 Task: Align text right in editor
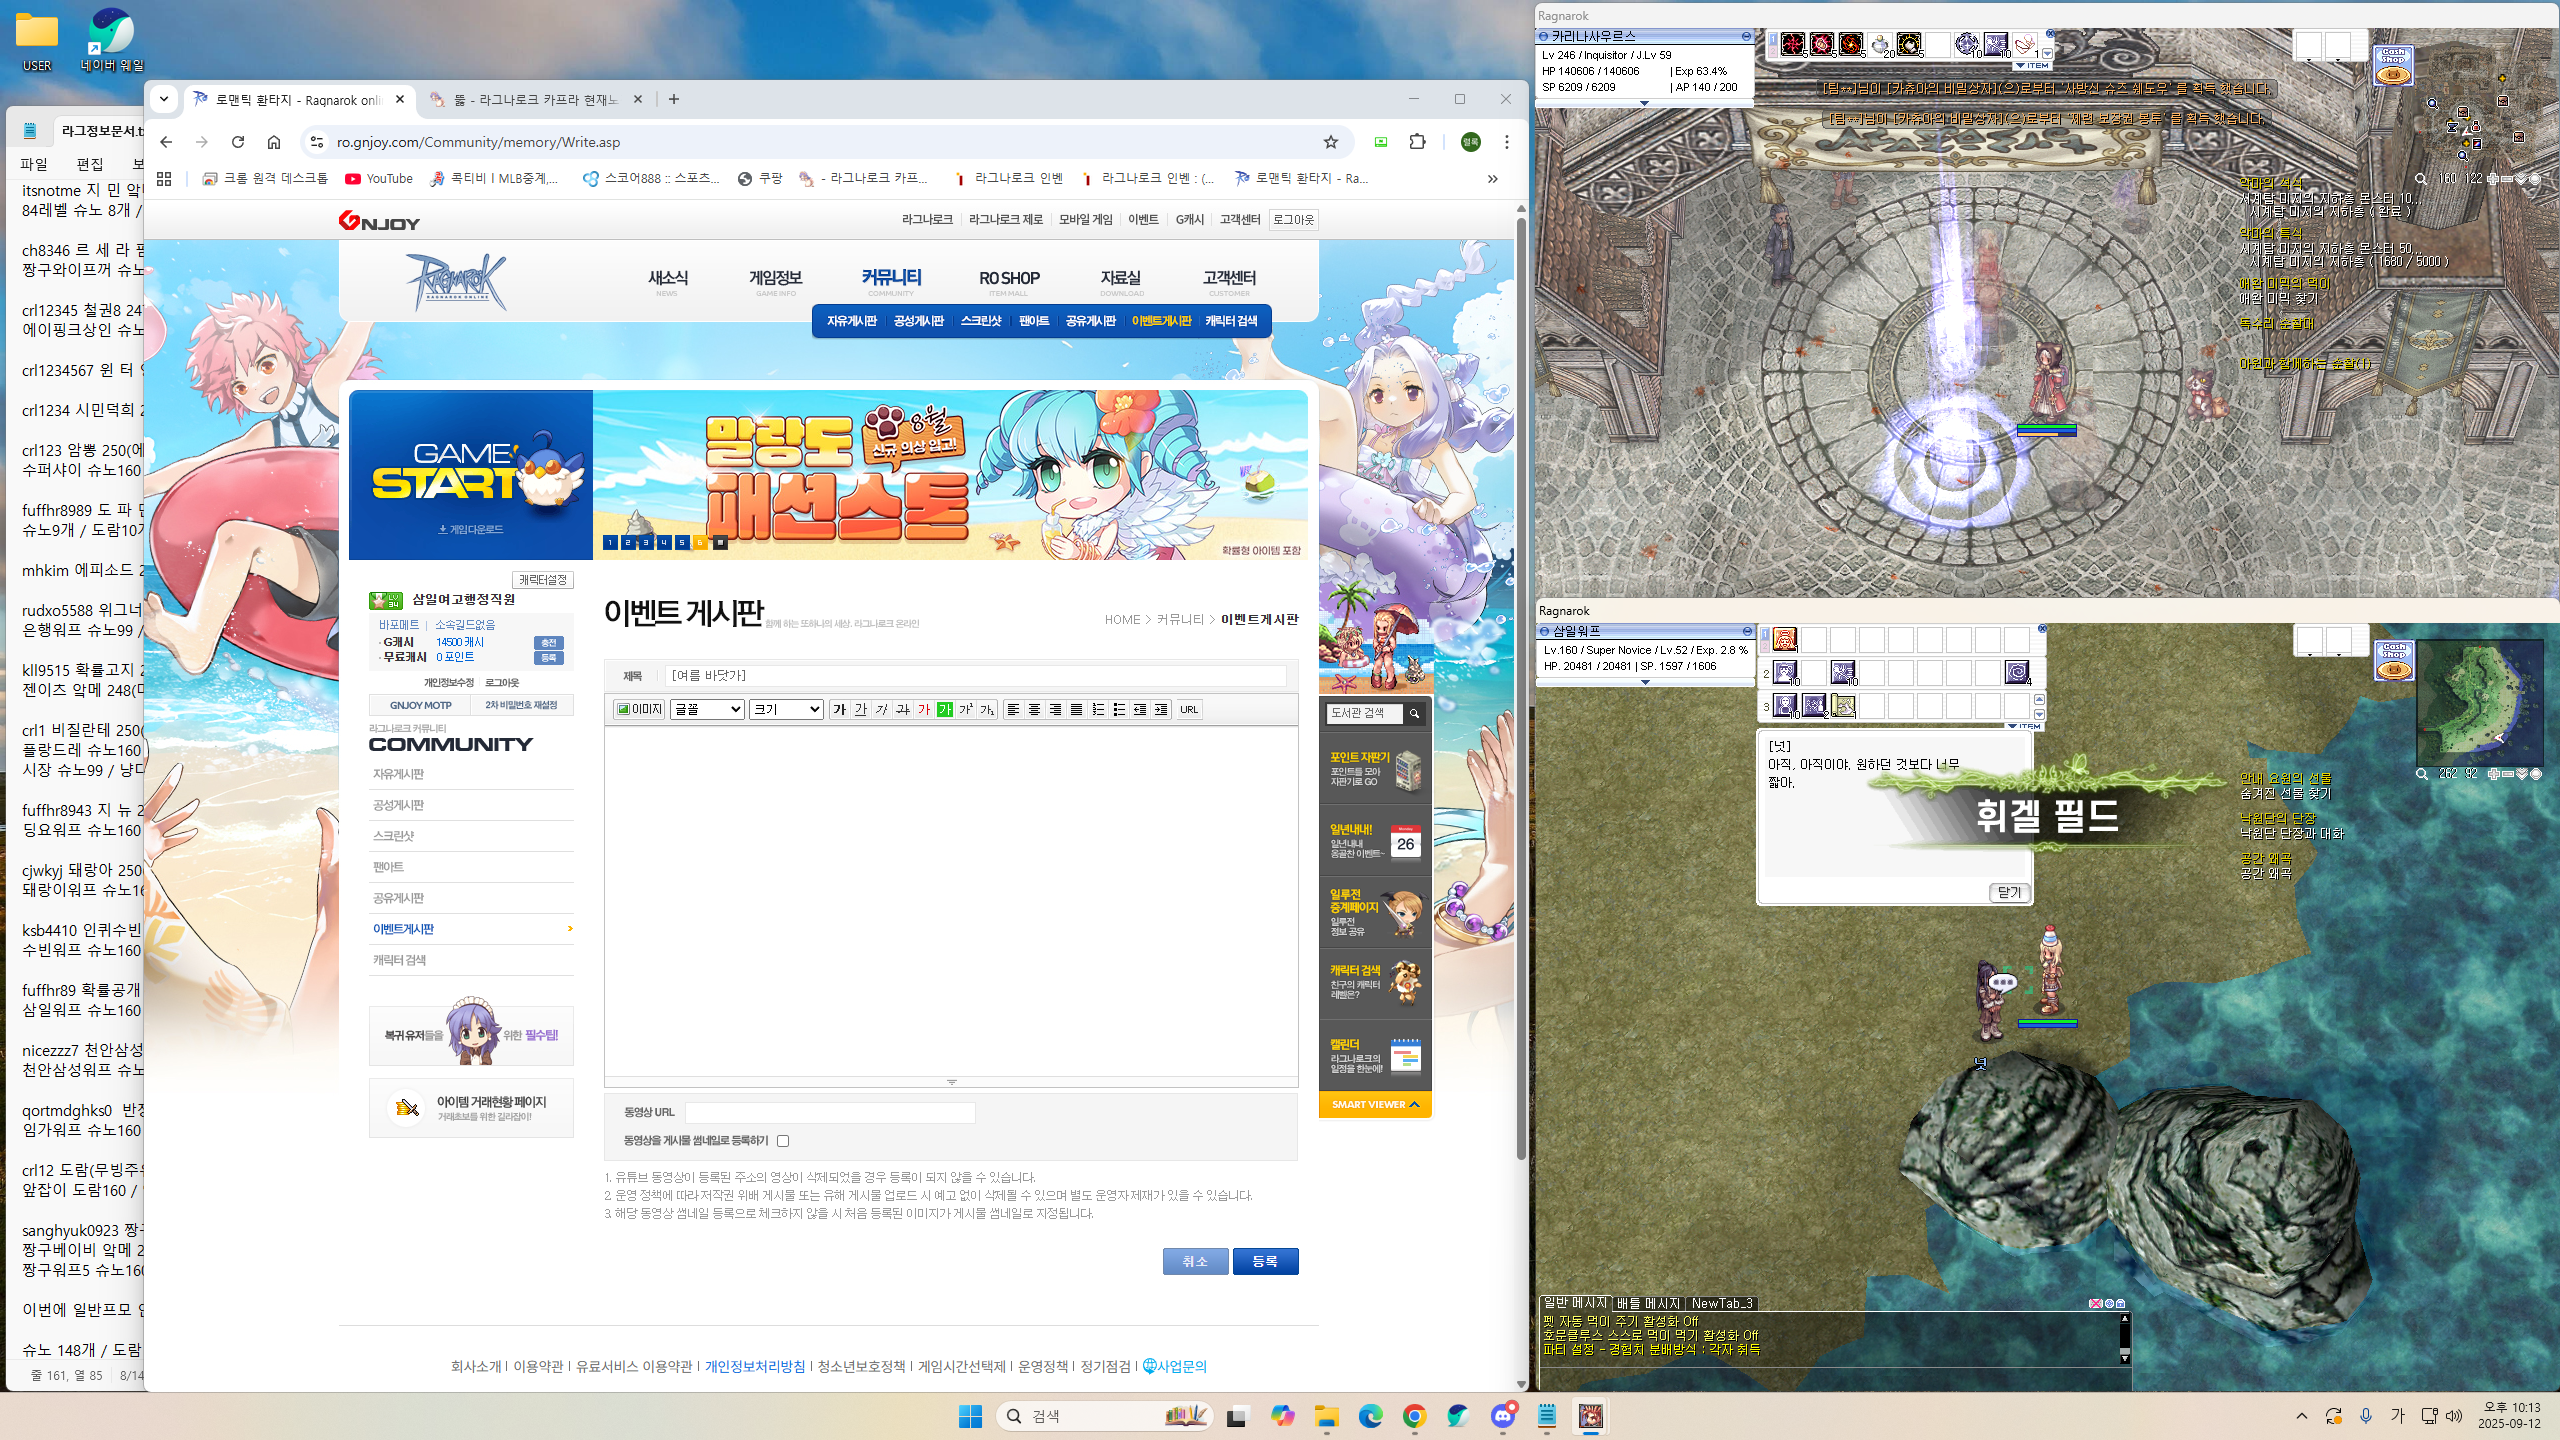pyautogui.click(x=1055, y=709)
